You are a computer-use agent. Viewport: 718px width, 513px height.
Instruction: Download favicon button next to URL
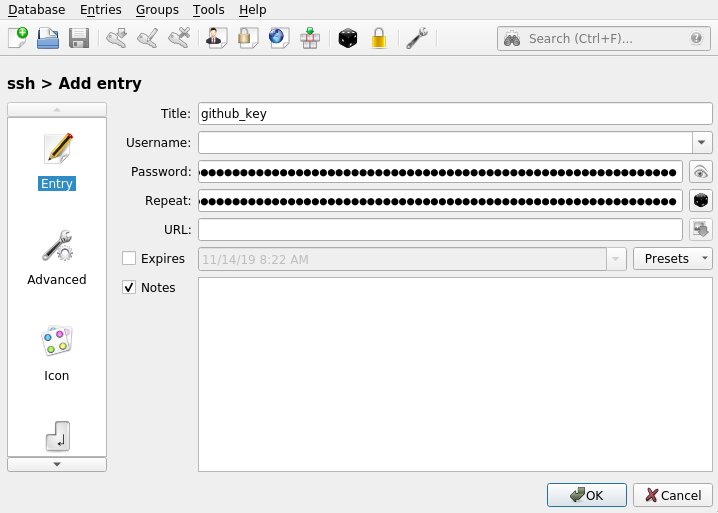click(x=701, y=229)
